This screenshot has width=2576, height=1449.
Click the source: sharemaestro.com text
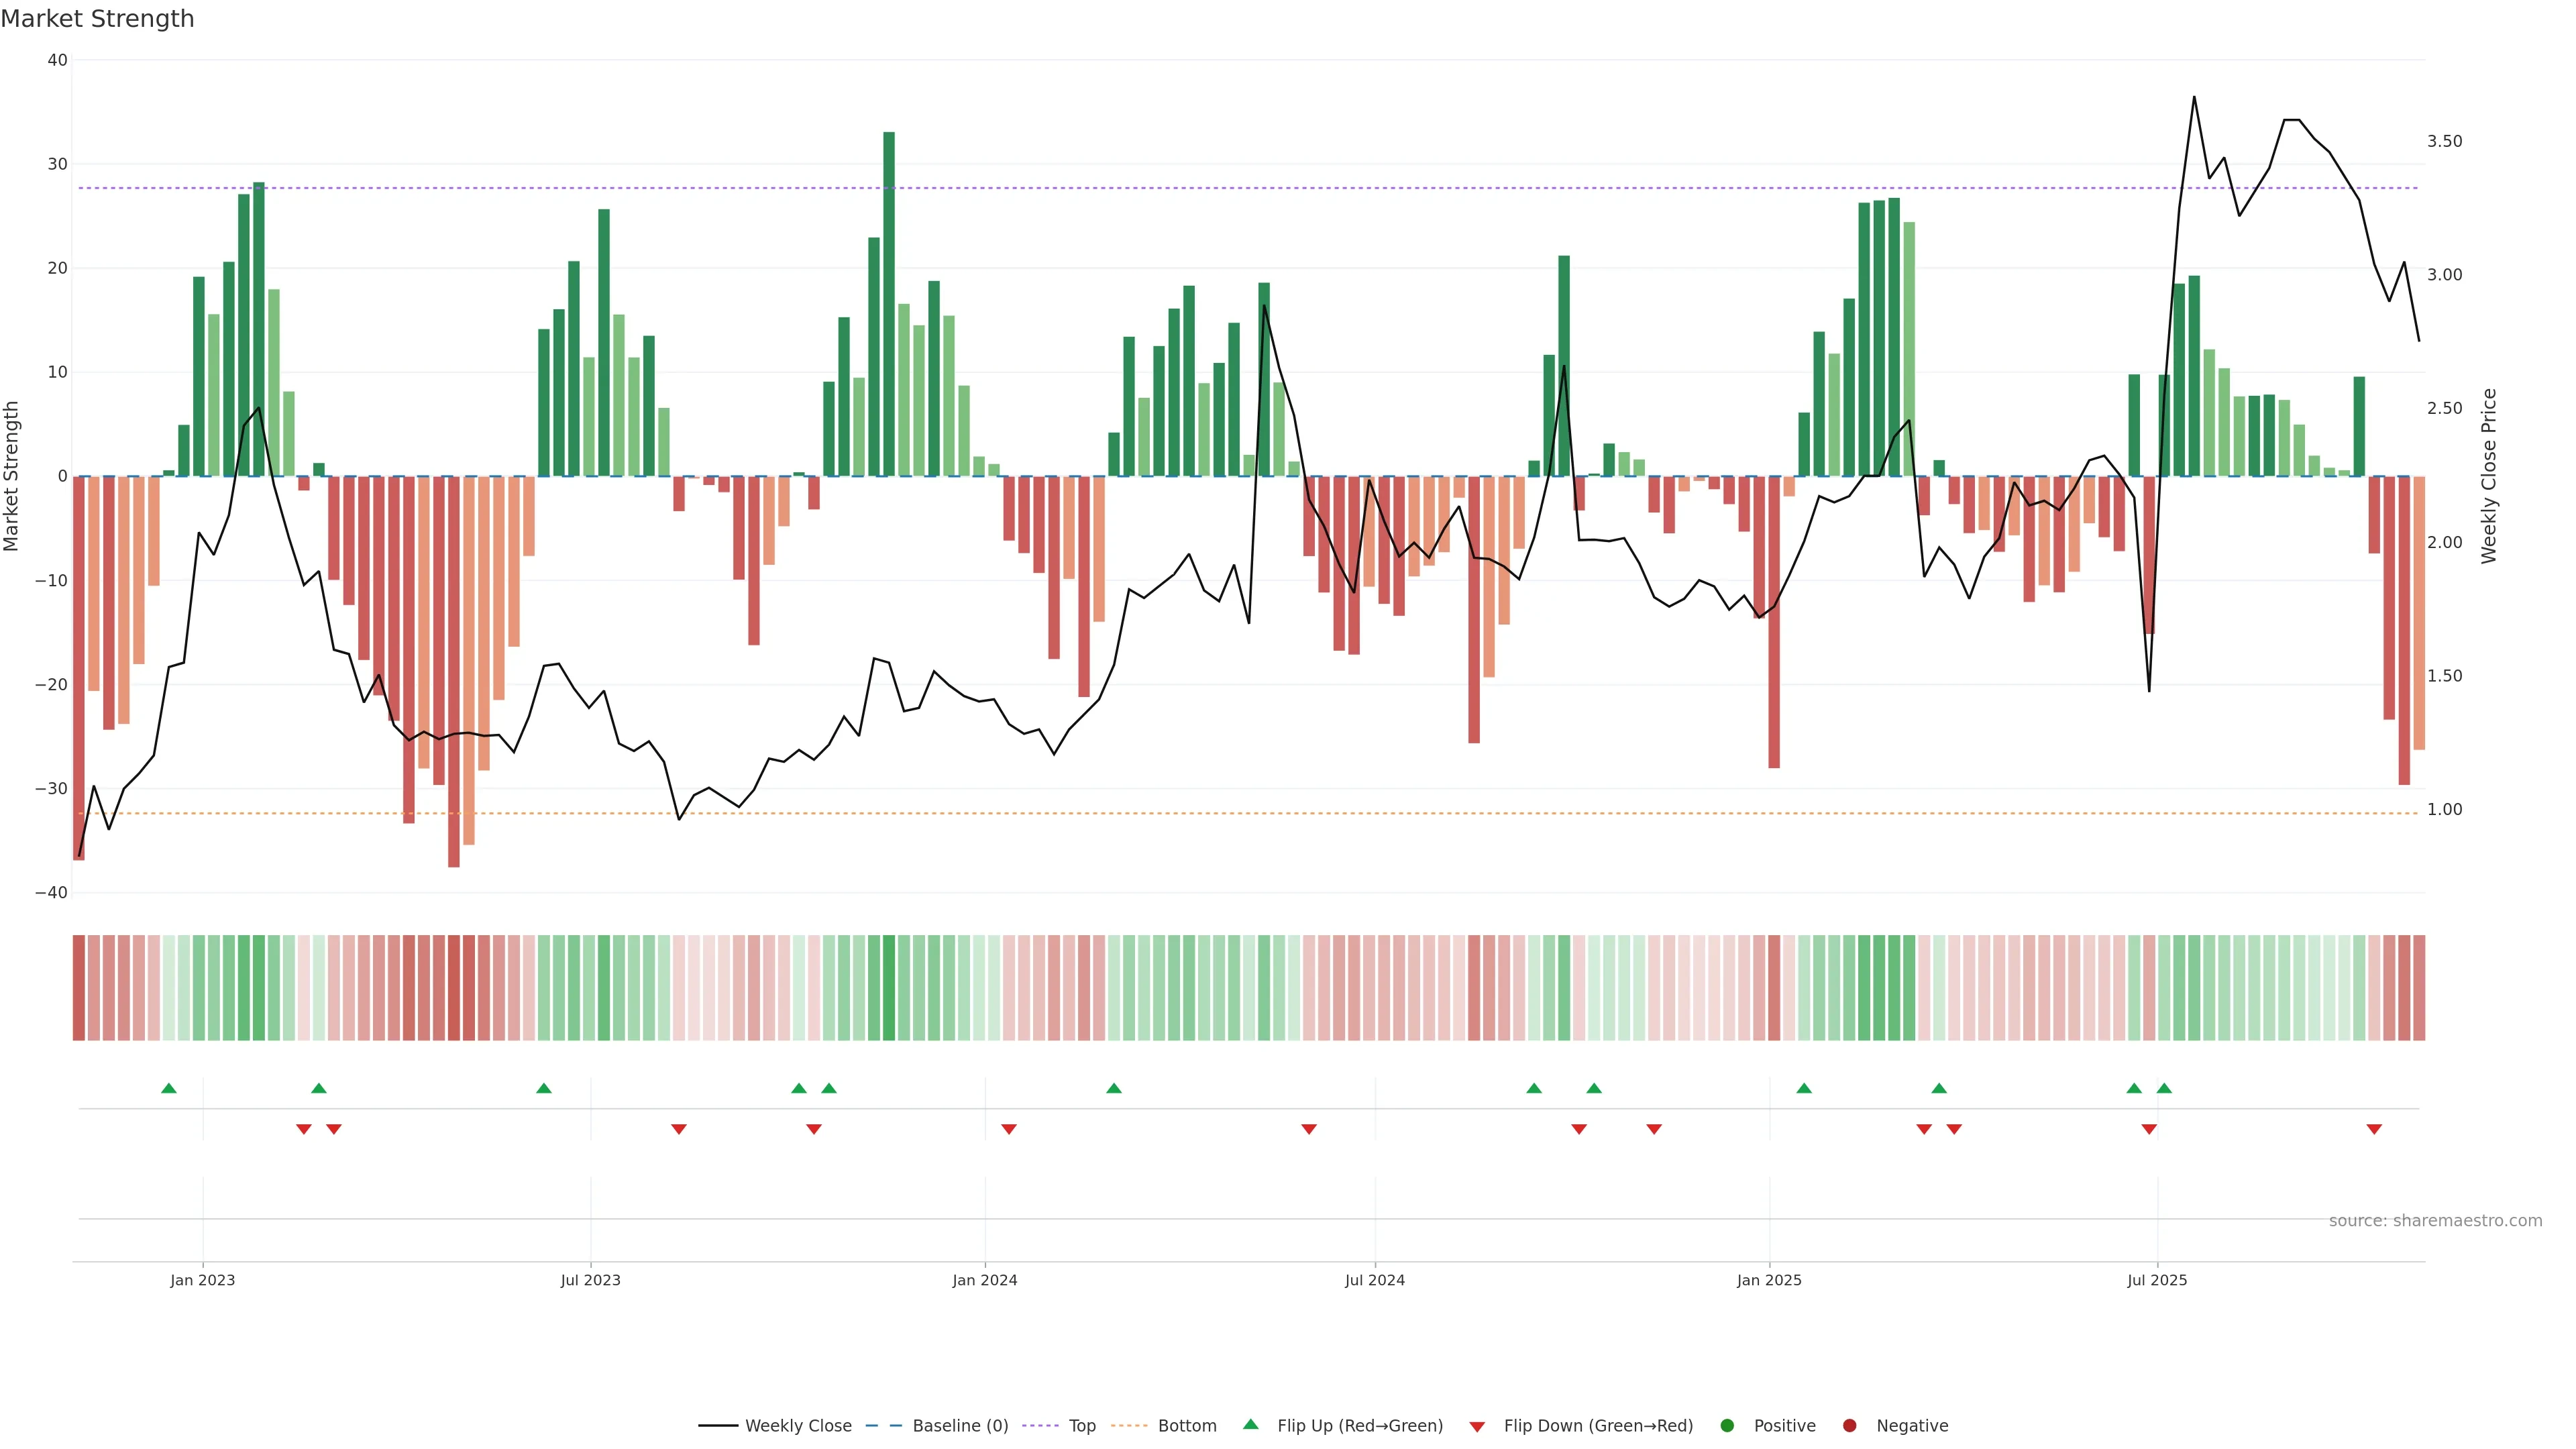(2435, 1221)
